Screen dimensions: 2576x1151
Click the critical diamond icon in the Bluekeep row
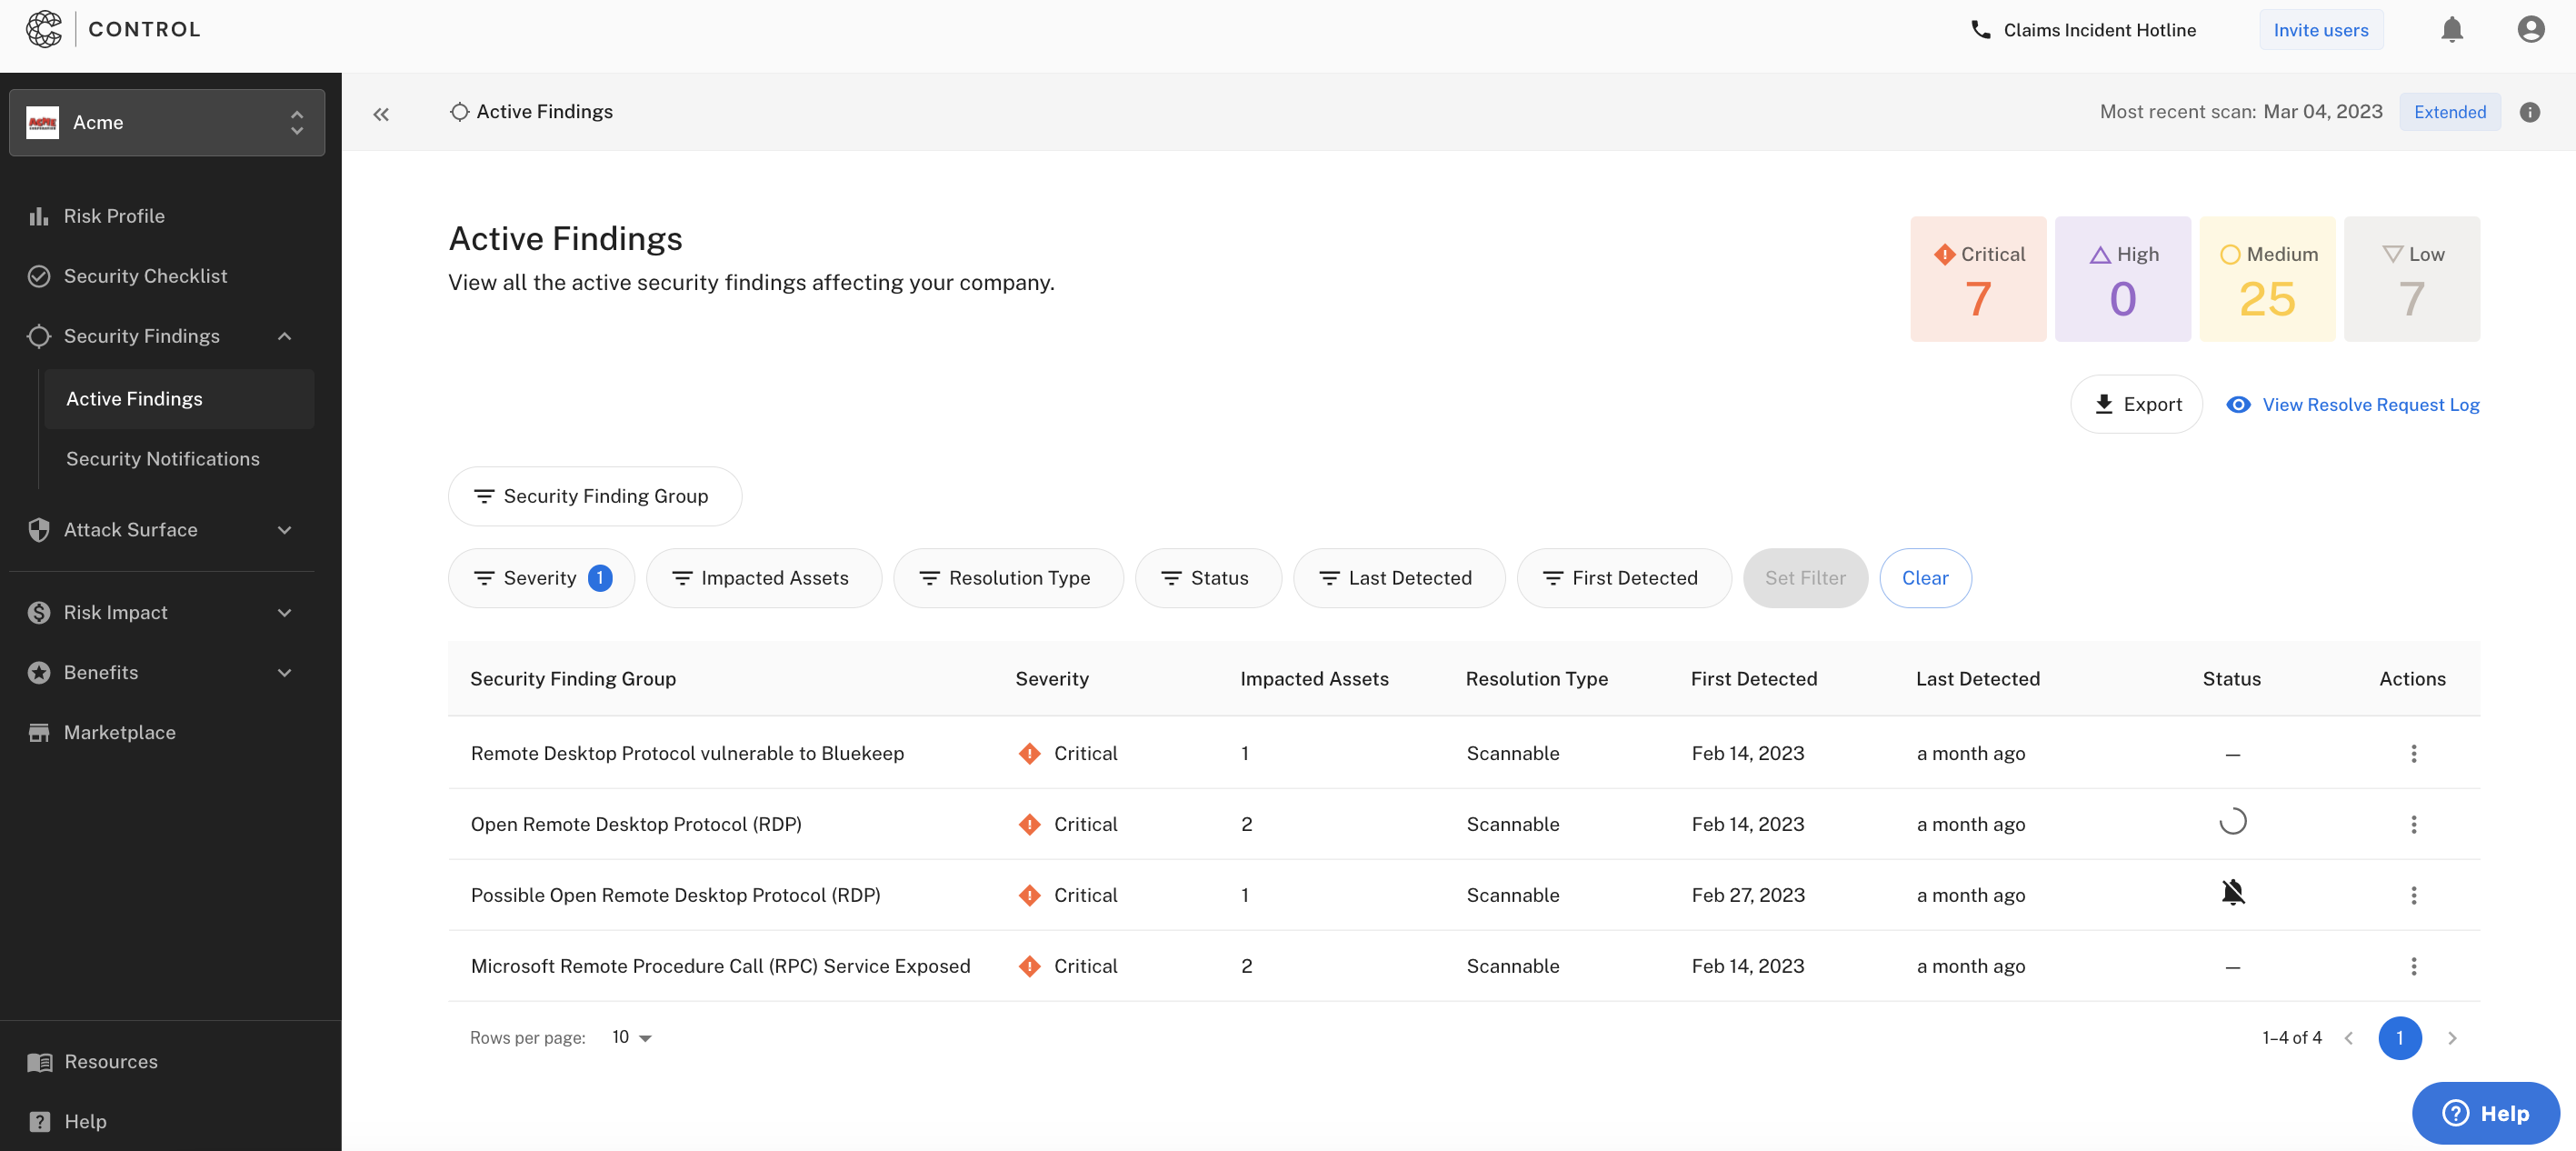[1029, 753]
